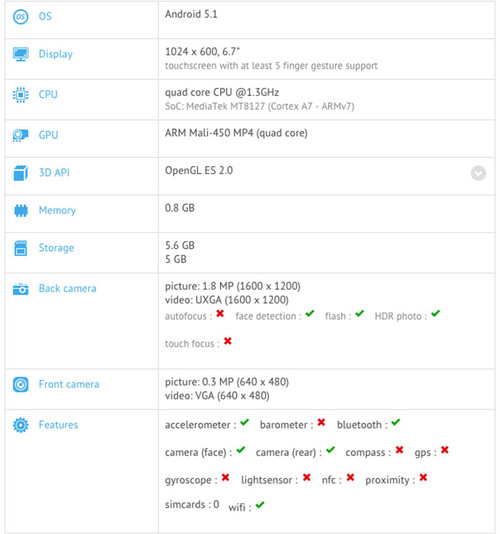Screen dimensions: 500x534
Task: Expand the OpenGL ES 2.0 details arrow
Action: click(x=478, y=173)
